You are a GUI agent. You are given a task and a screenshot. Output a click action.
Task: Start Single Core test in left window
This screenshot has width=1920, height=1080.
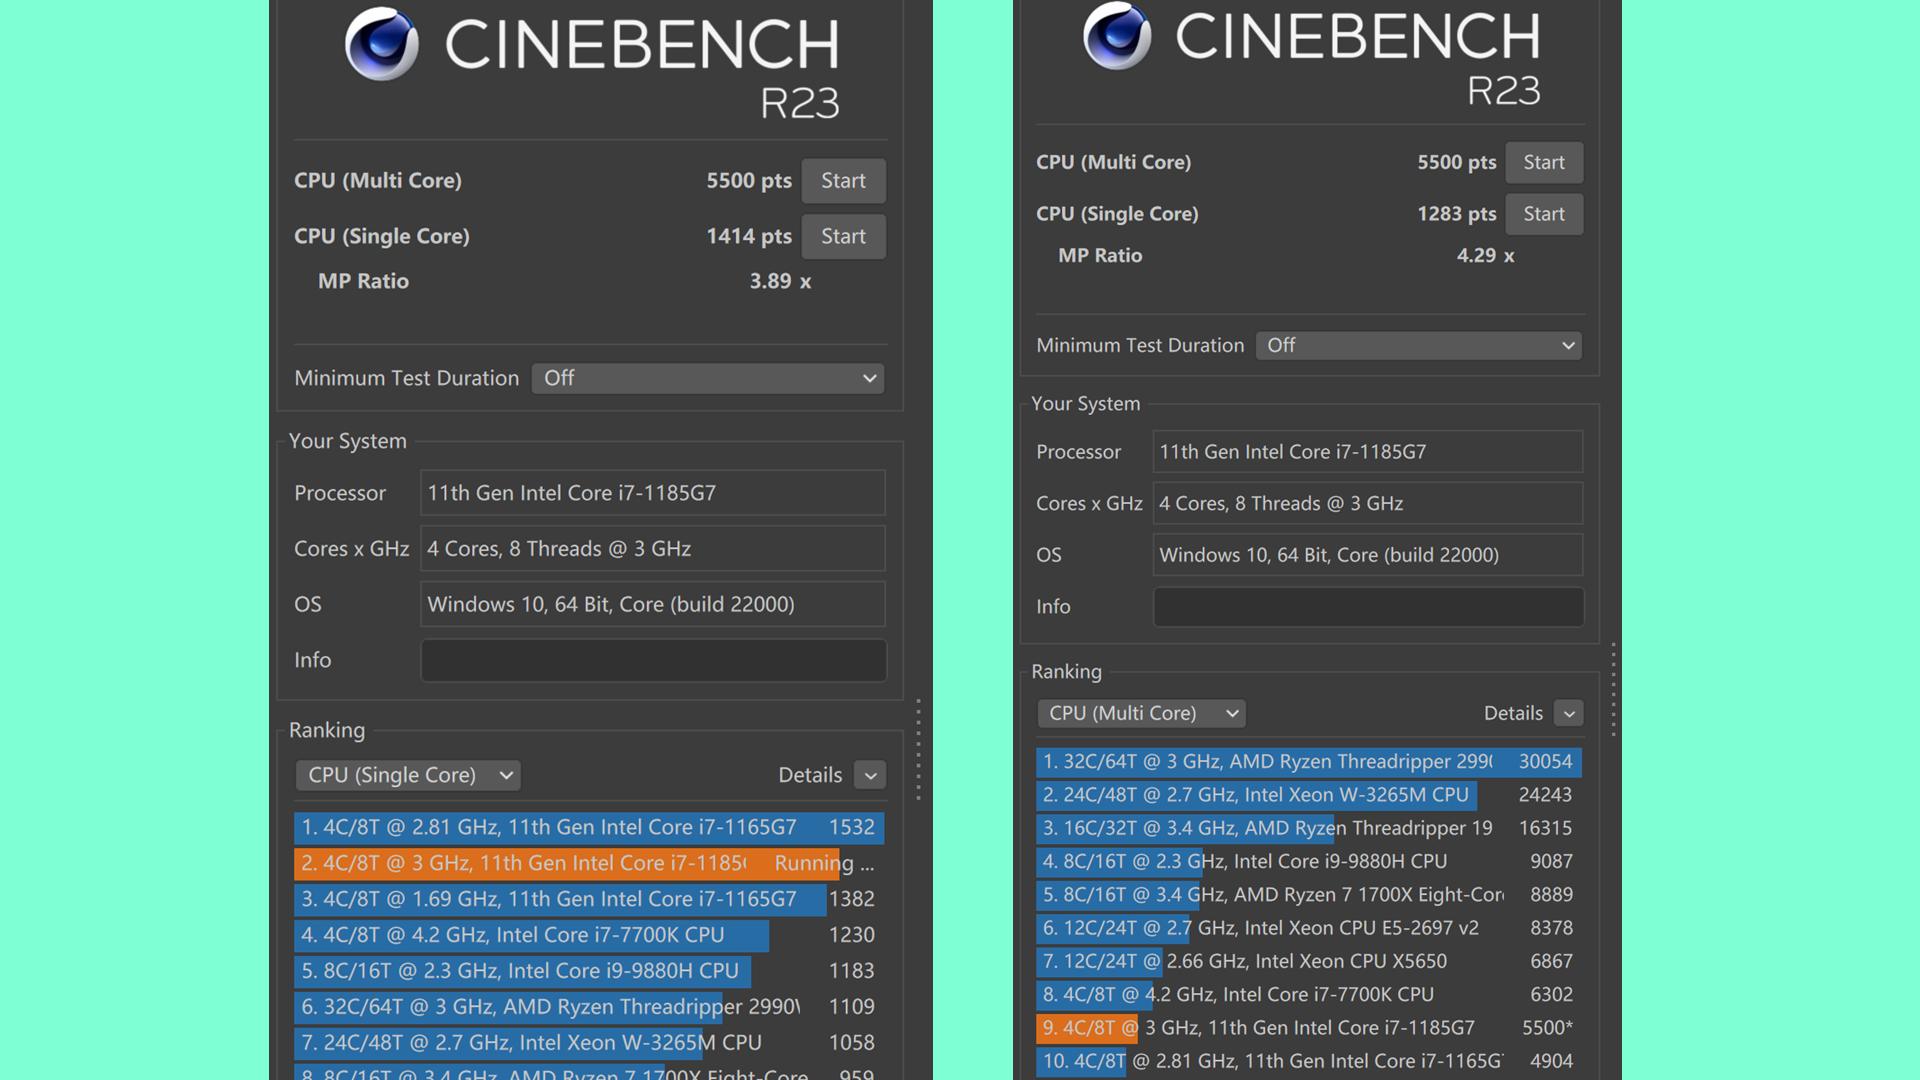click(843, 237)
